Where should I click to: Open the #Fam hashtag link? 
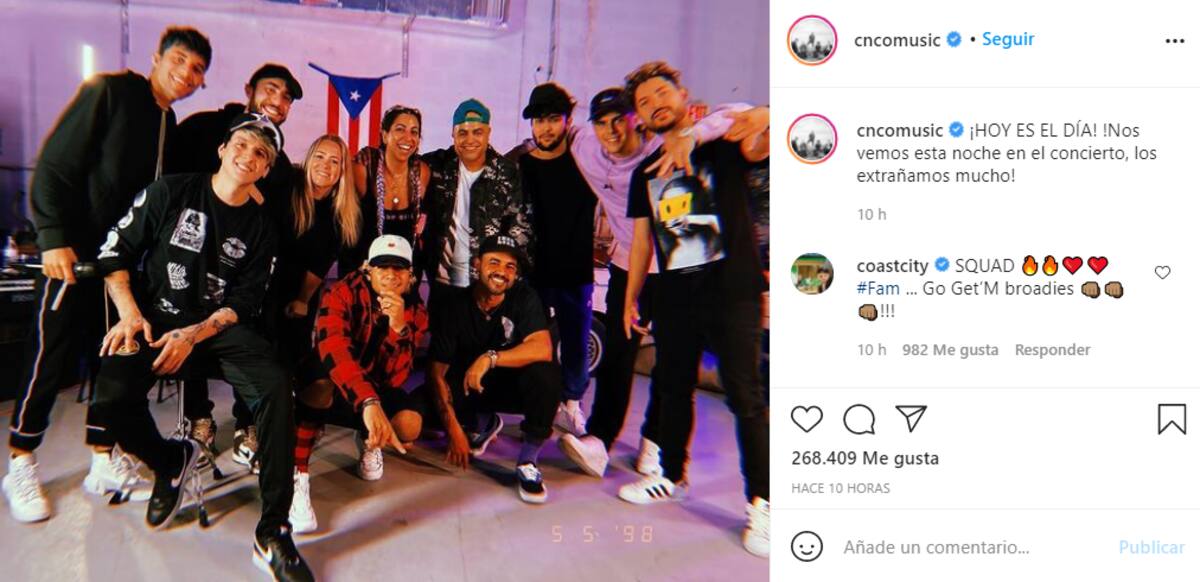pyautogui.click(x=878, y=288)
